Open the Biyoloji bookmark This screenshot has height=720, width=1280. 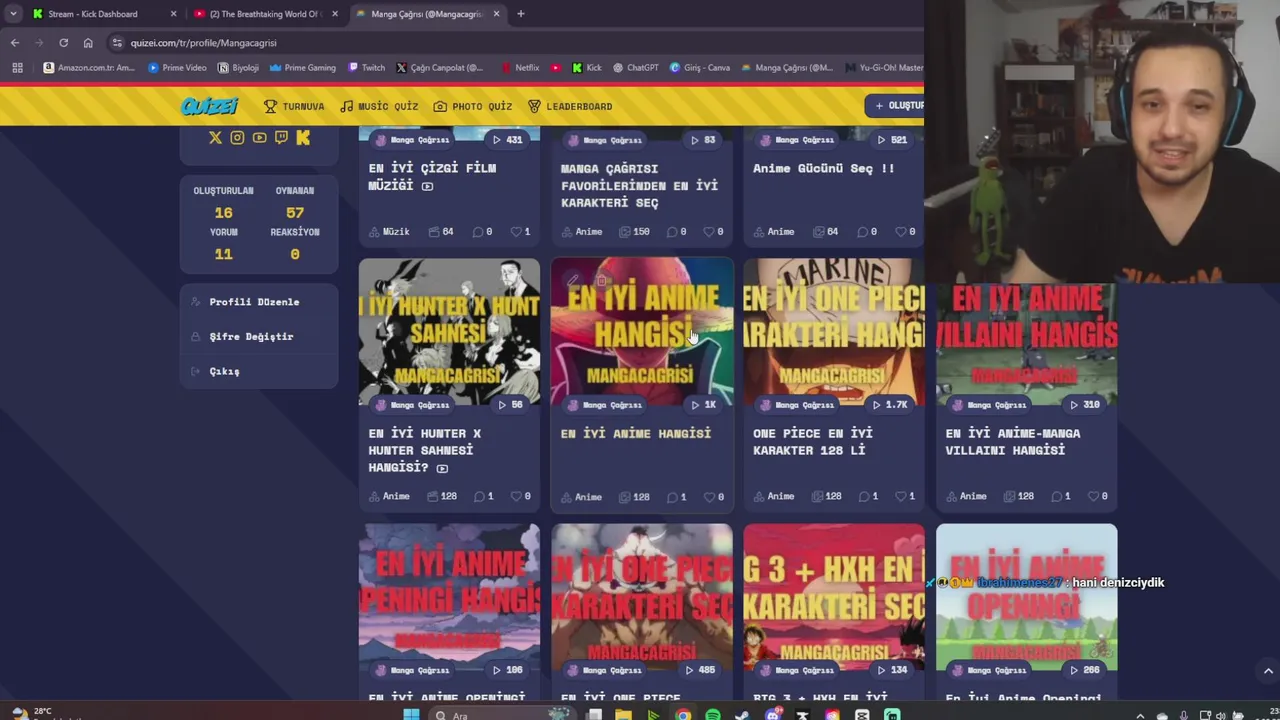pyautogui.click(x=238, y=68)
